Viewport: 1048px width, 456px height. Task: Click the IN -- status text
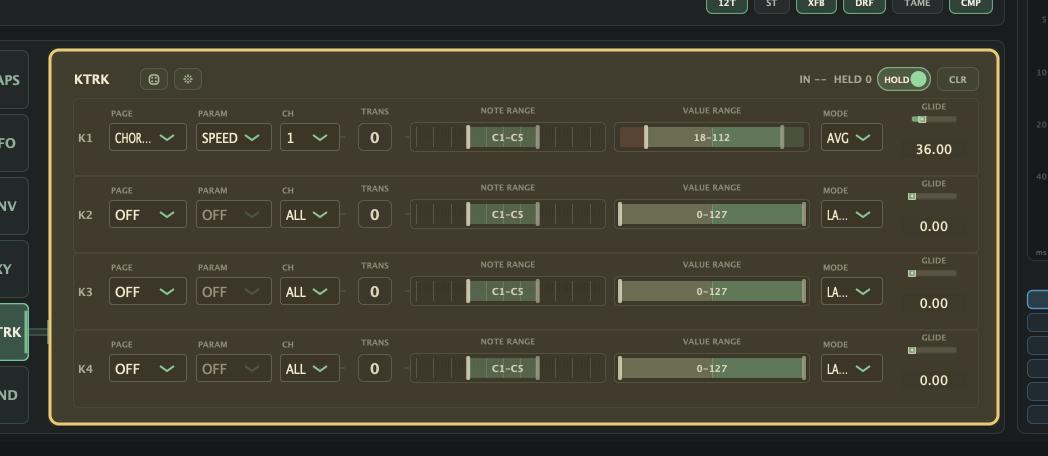[x=813, y=80]
